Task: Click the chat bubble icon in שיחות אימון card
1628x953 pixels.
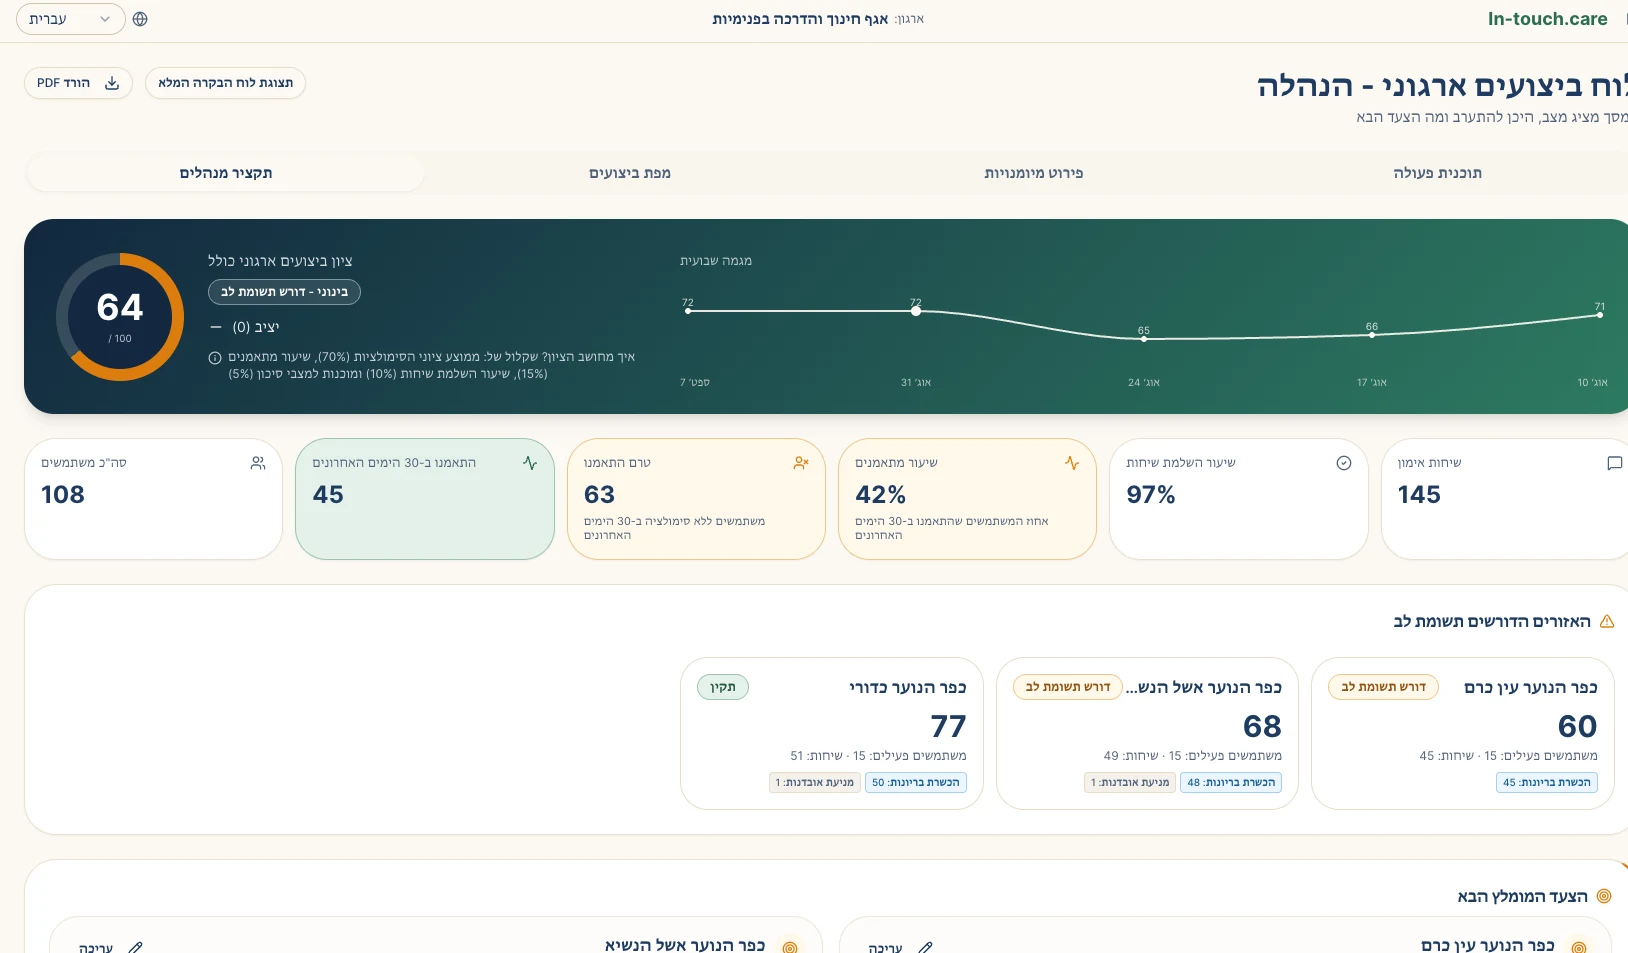Action: (x=1614, y=463)
